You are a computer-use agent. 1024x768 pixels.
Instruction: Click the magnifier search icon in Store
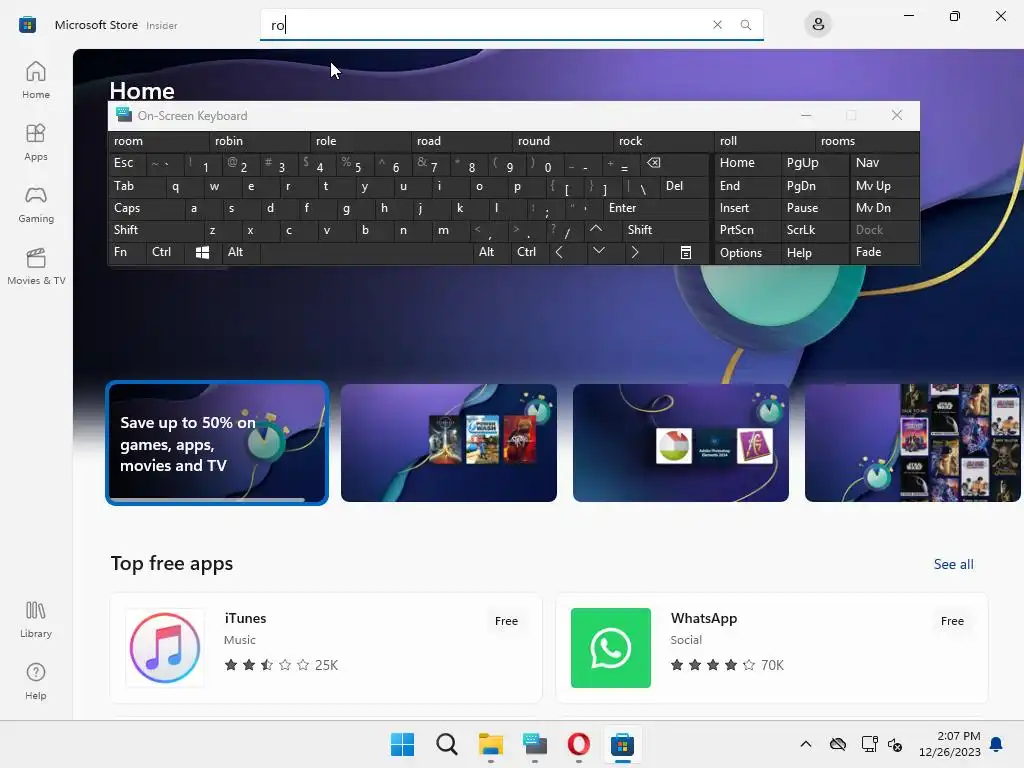(x=745, y=25)
